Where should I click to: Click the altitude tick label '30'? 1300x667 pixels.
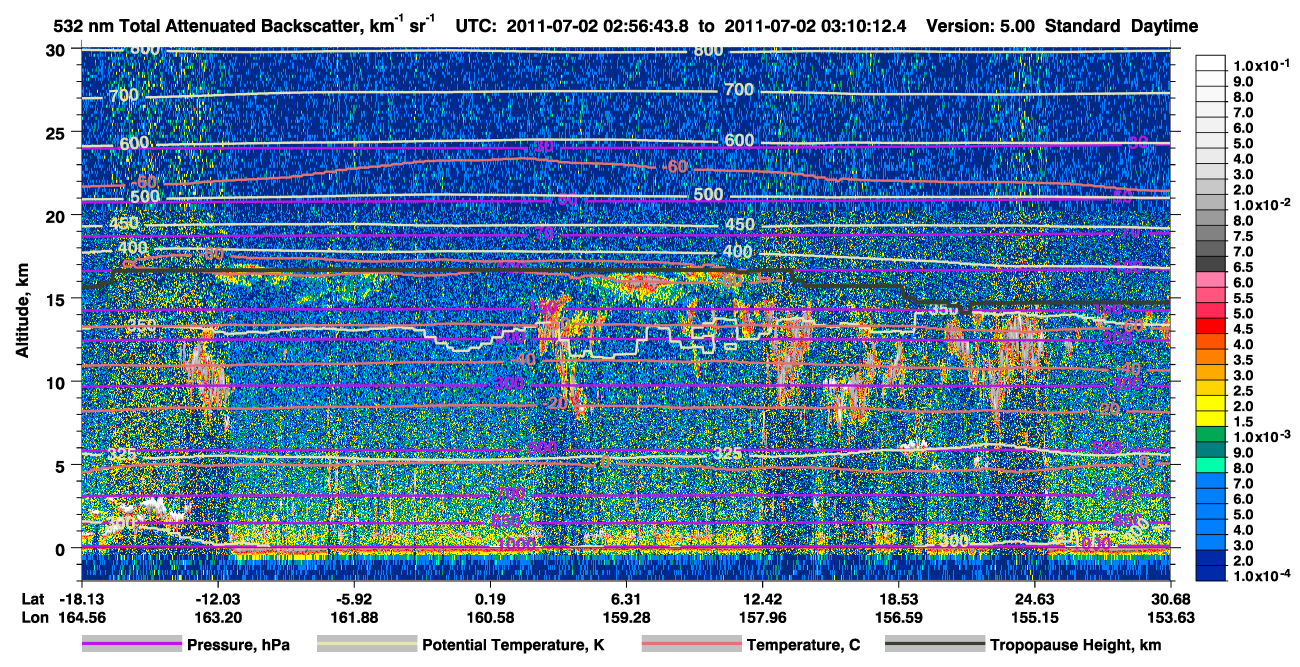point(57,50)
